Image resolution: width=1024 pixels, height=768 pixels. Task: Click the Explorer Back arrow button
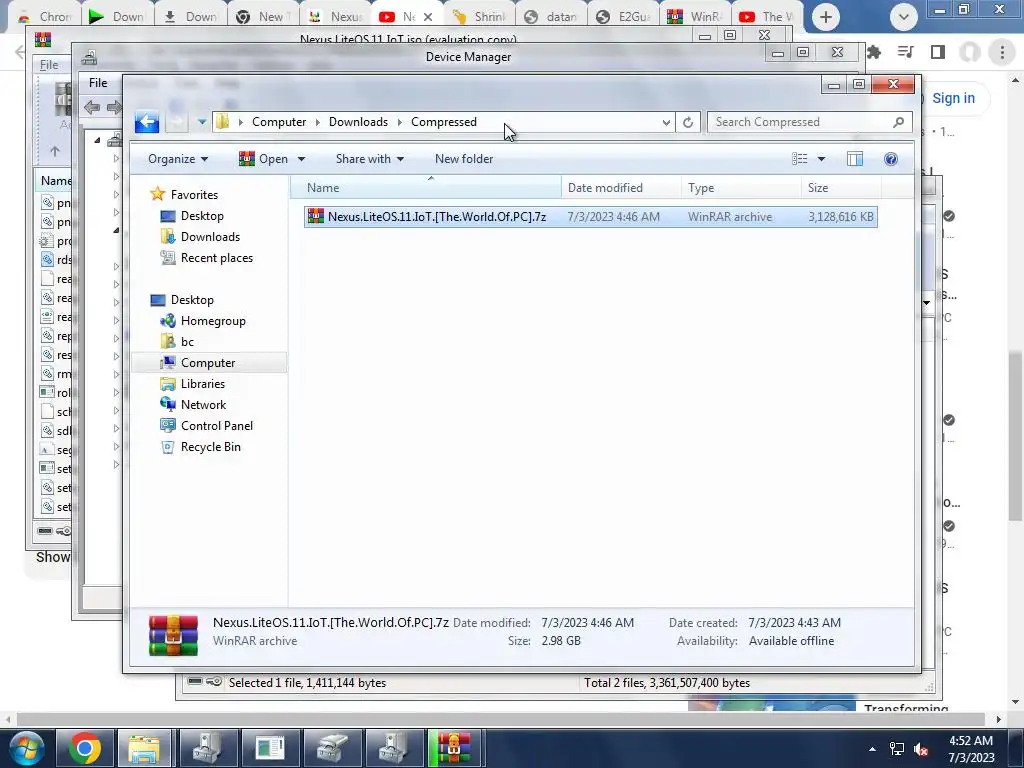click(x=147, y=122)
